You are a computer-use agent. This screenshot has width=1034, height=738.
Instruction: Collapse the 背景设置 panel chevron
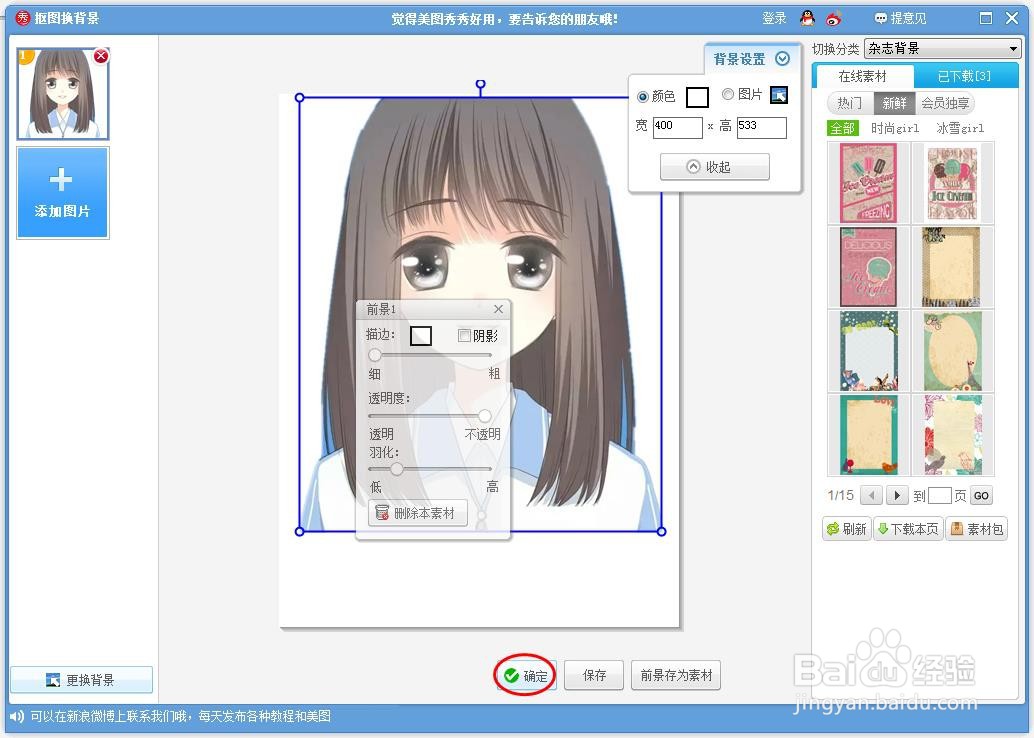tap(783, 59)
